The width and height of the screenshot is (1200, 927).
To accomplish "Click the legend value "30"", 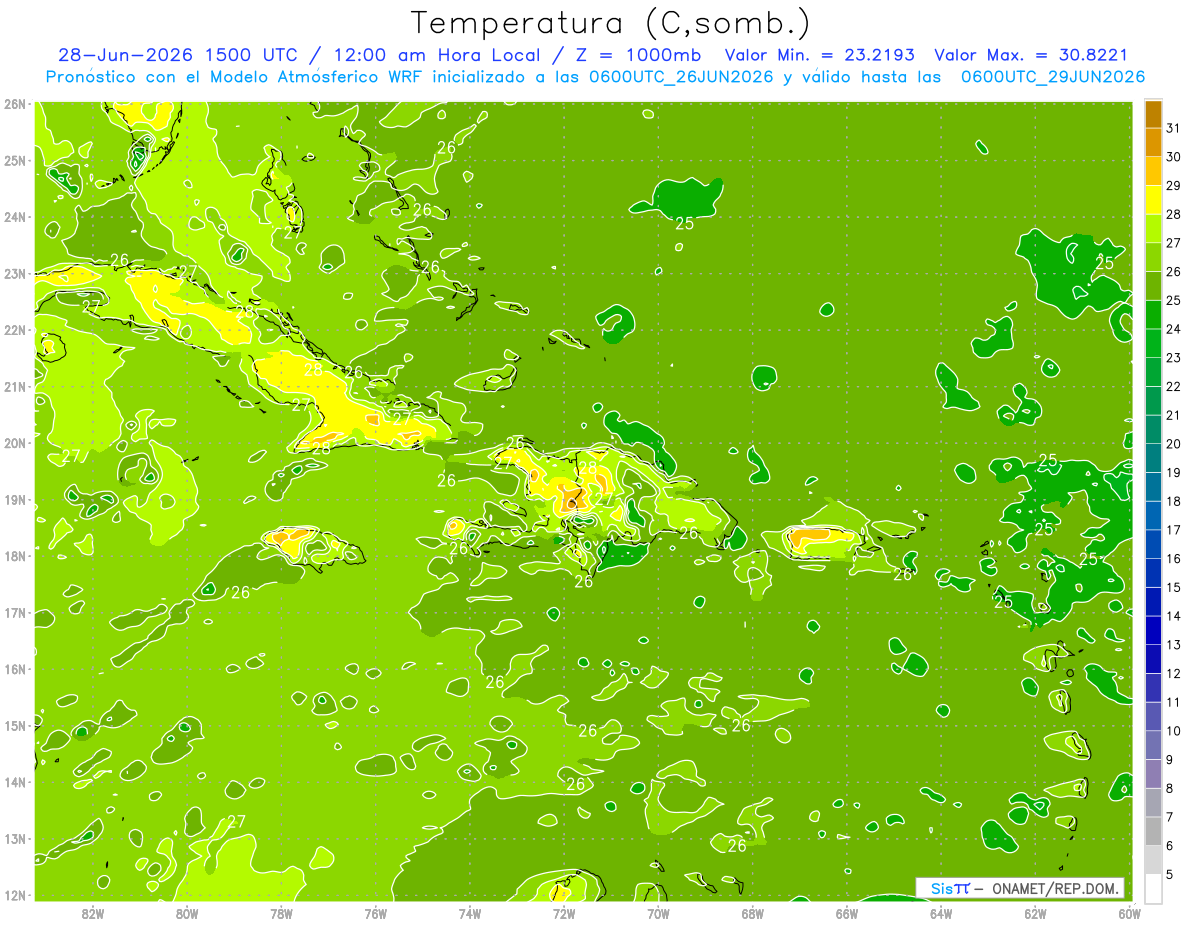I will click(1174, 157).
